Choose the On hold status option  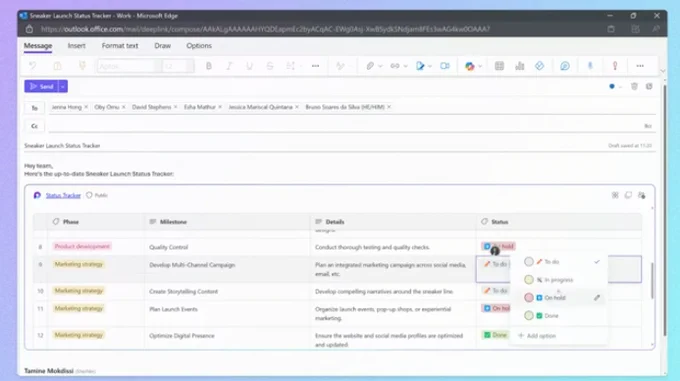click(x=559, y=297)
